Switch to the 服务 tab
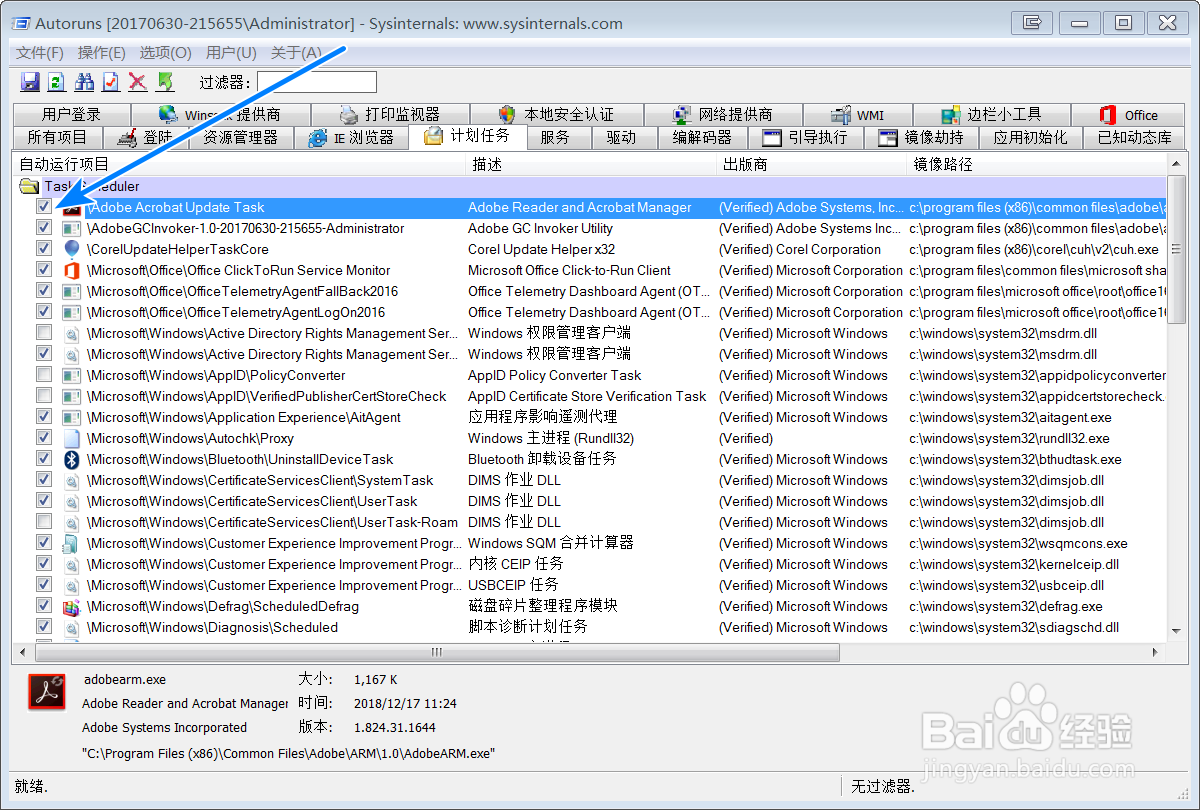The height and width of the screenshot is (810, 1200). pyautogui.click(x=555, y=137)
